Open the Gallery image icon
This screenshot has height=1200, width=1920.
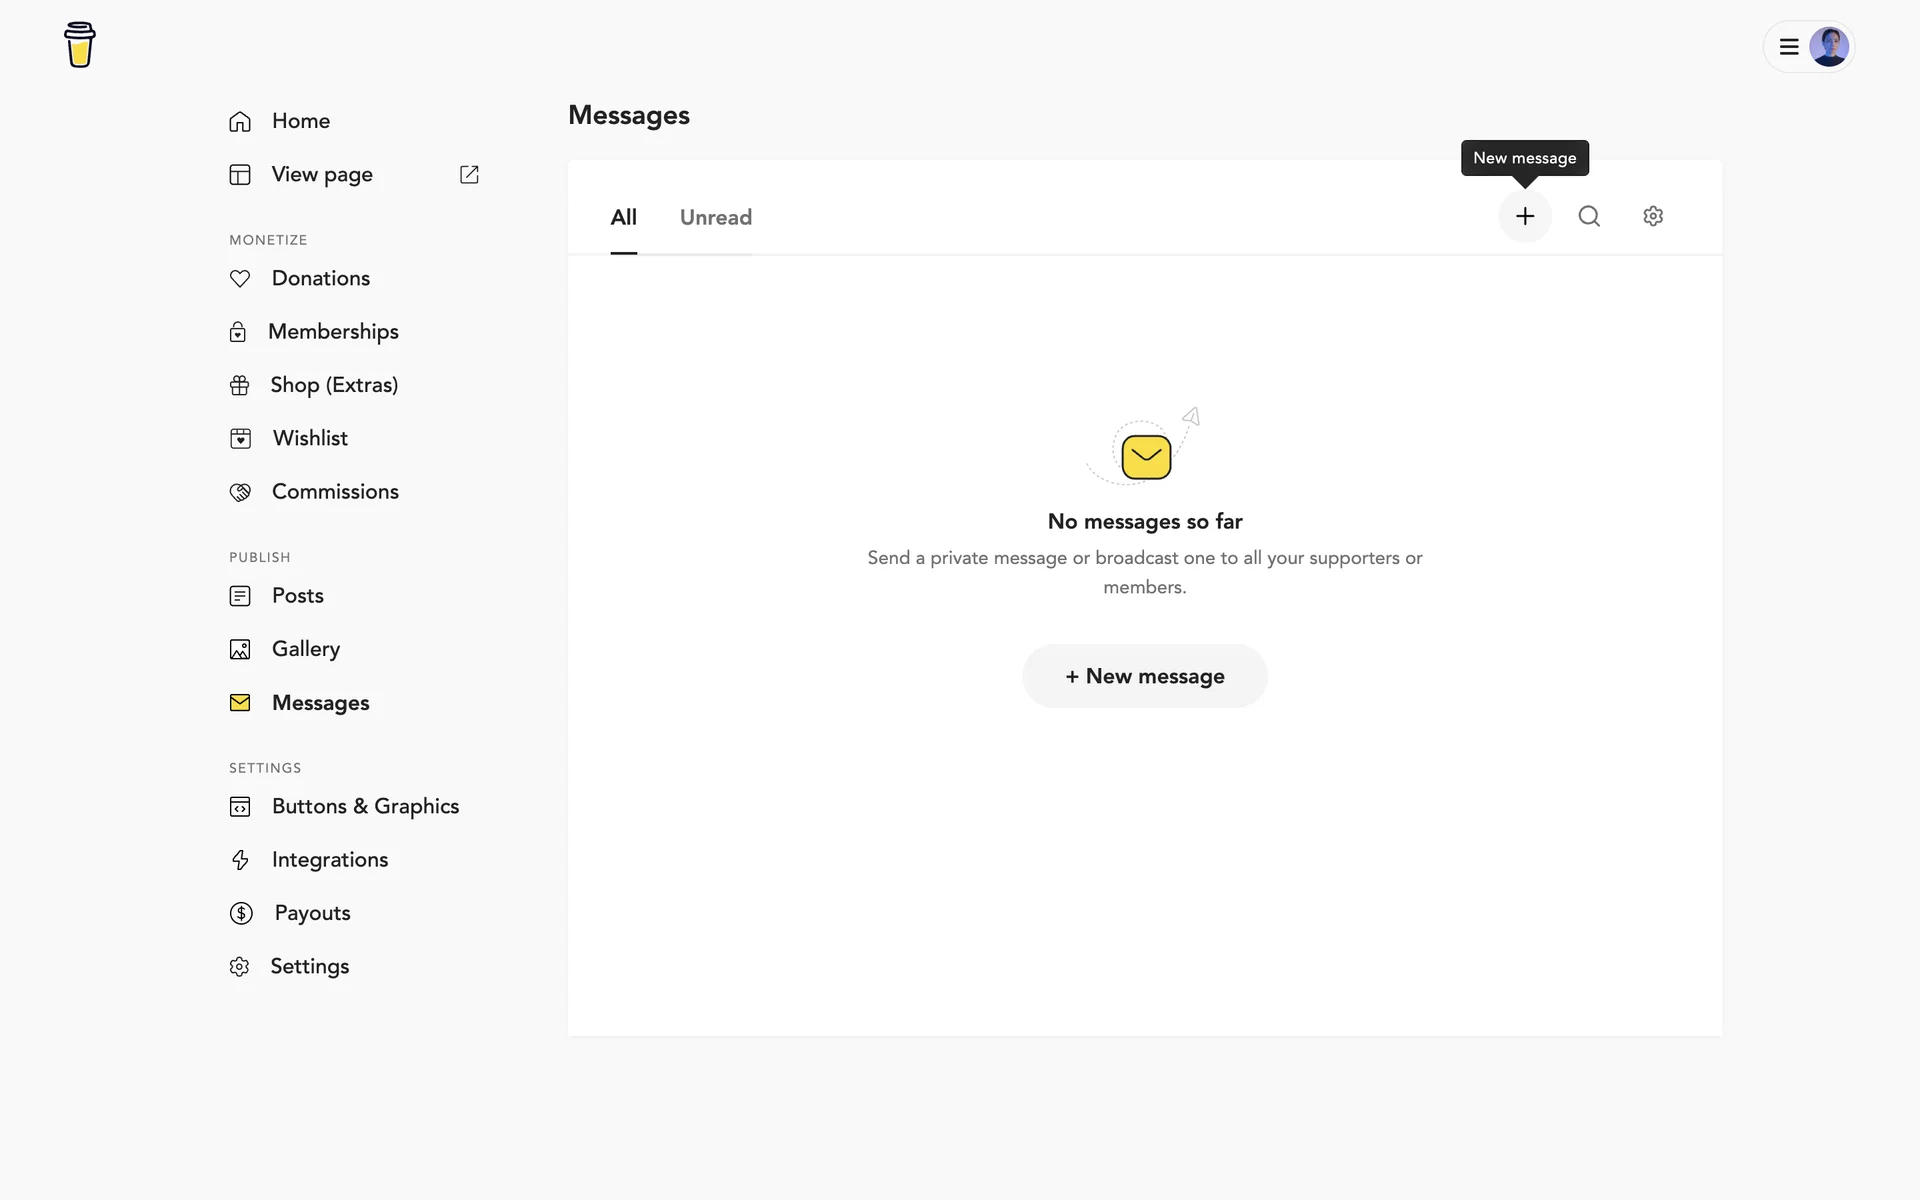point(240,650)
